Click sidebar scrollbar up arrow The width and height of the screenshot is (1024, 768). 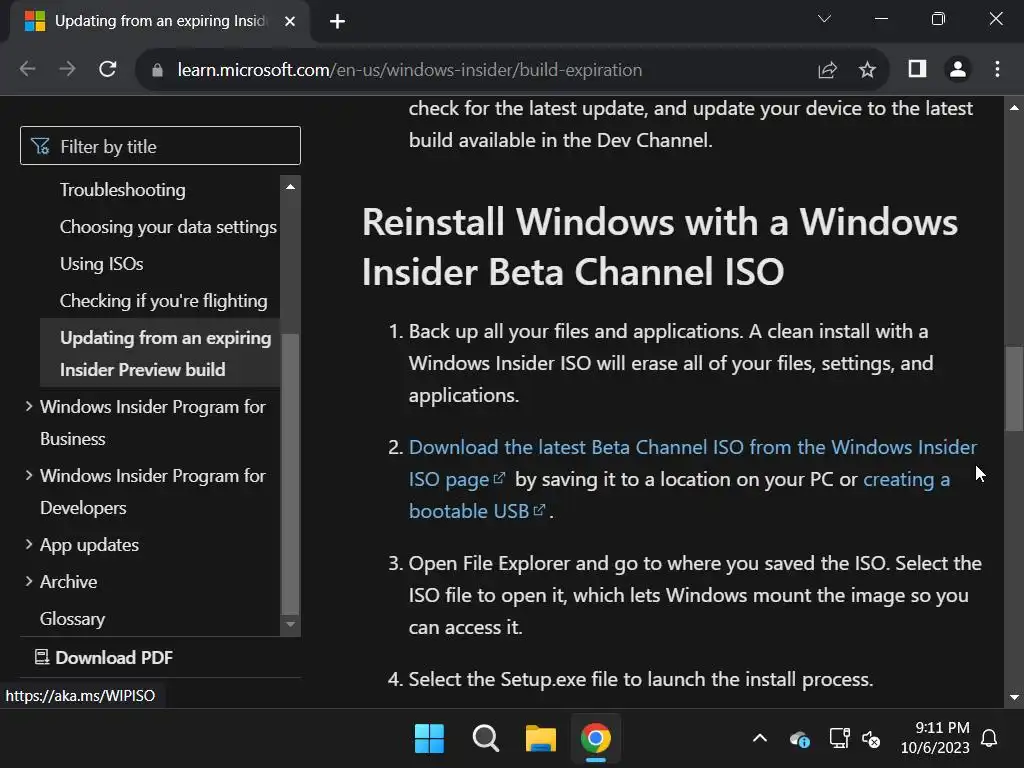tap(290, 187)
